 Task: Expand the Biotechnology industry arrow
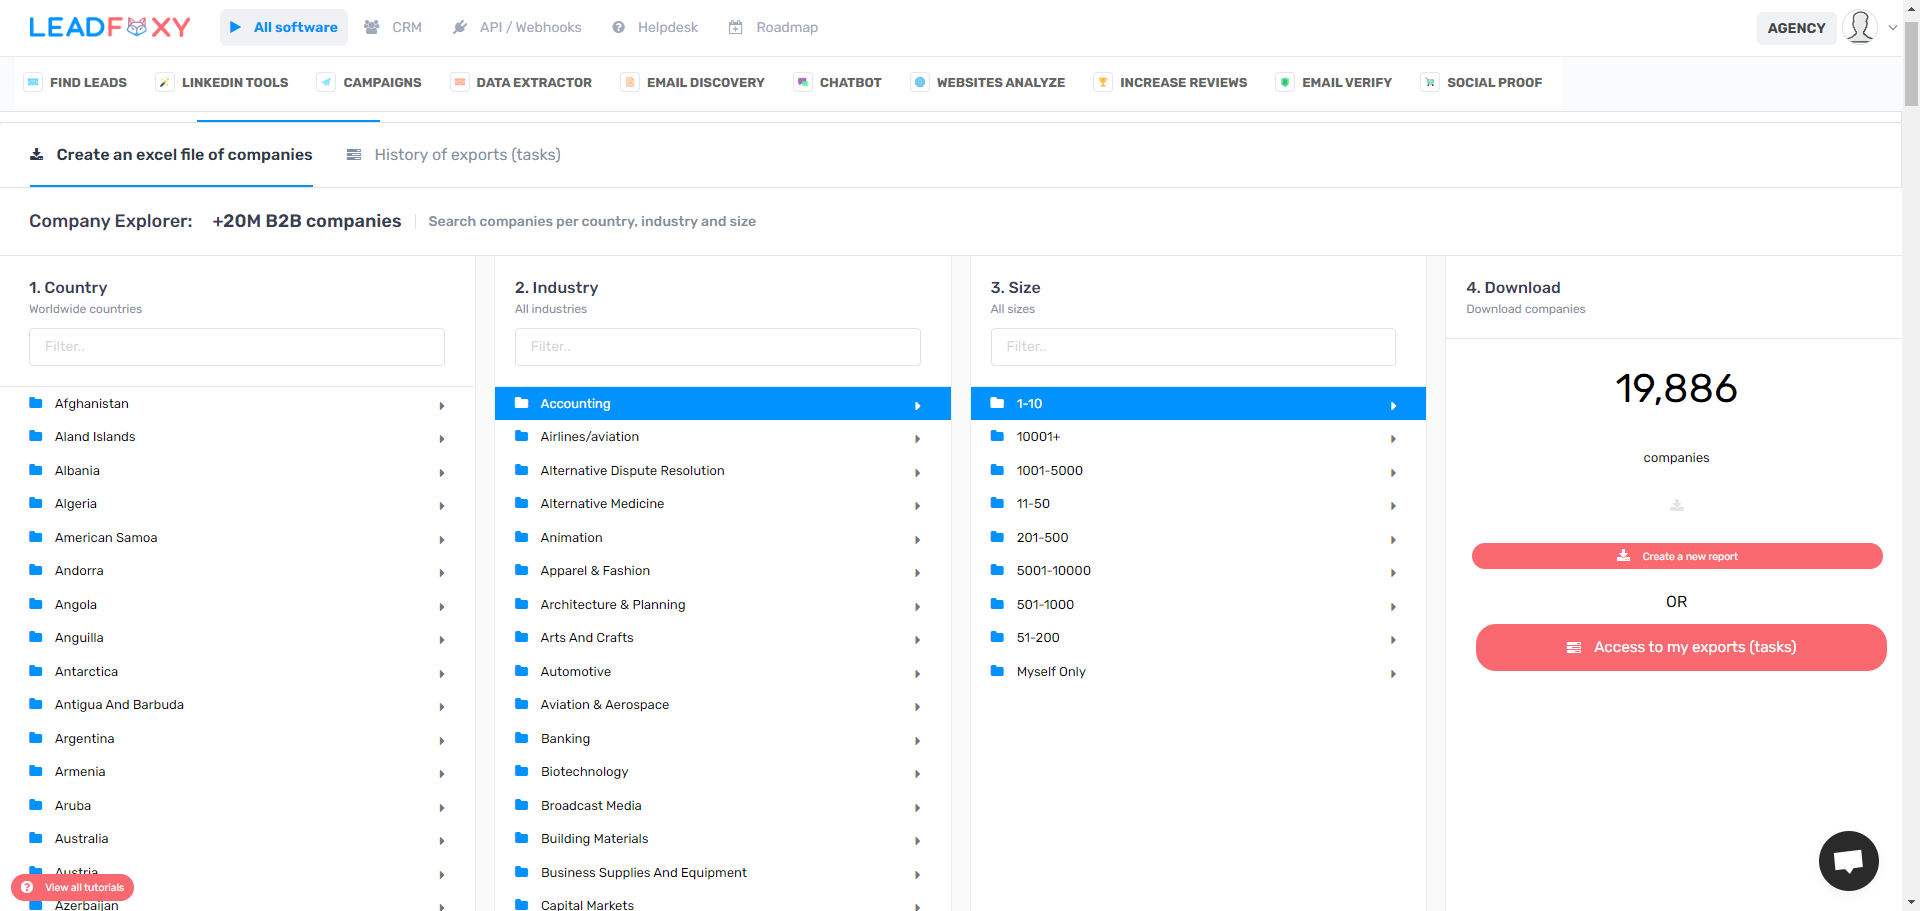pos(917,773)
